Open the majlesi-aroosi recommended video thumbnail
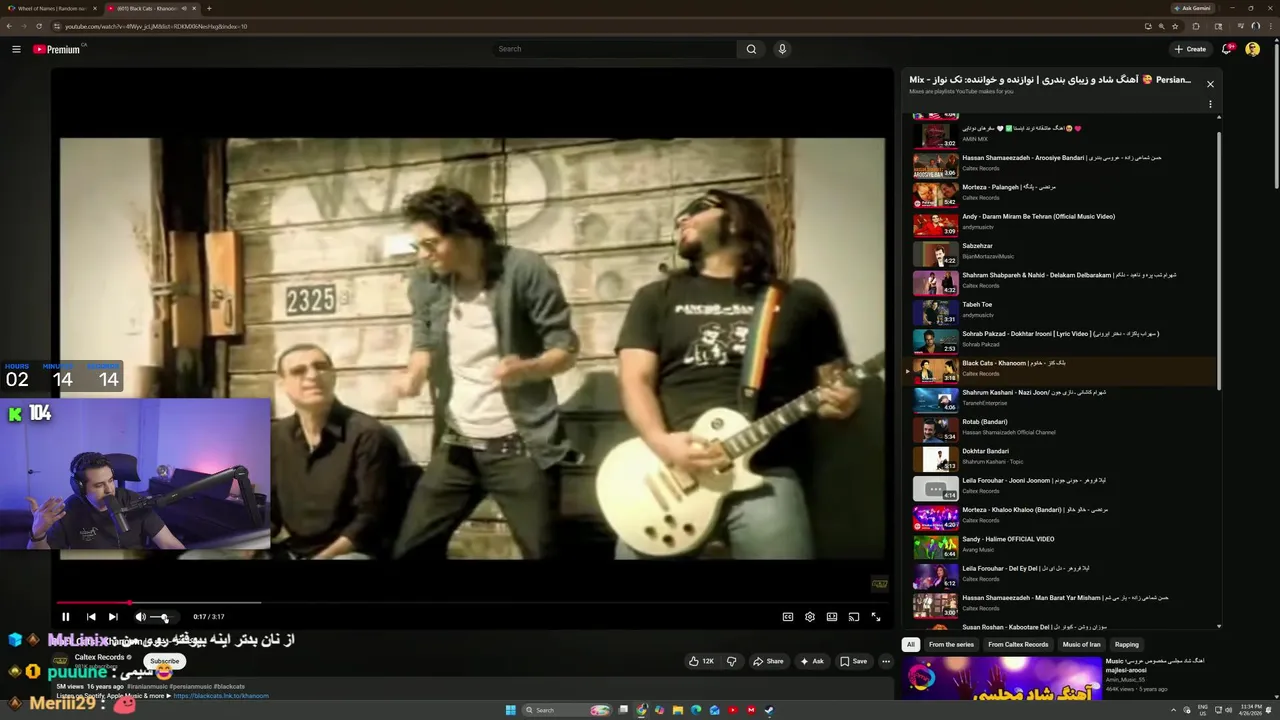The height and width of the screenshot is (720, 1280). (x=1001, y=678)
